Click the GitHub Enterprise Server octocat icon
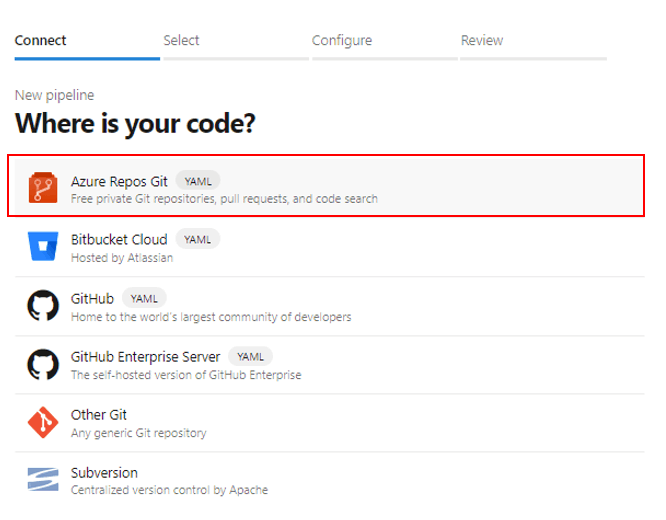 (43, 364)
